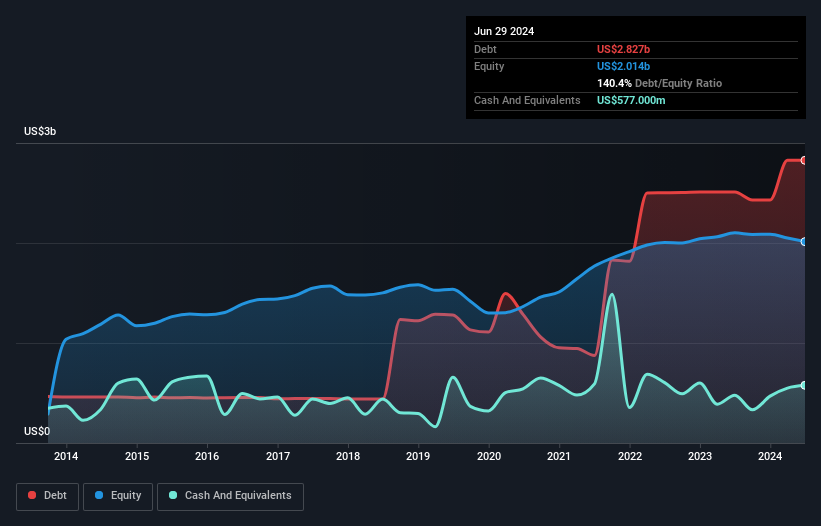Click the teal Cash endpoint marker

pos(803,385)
